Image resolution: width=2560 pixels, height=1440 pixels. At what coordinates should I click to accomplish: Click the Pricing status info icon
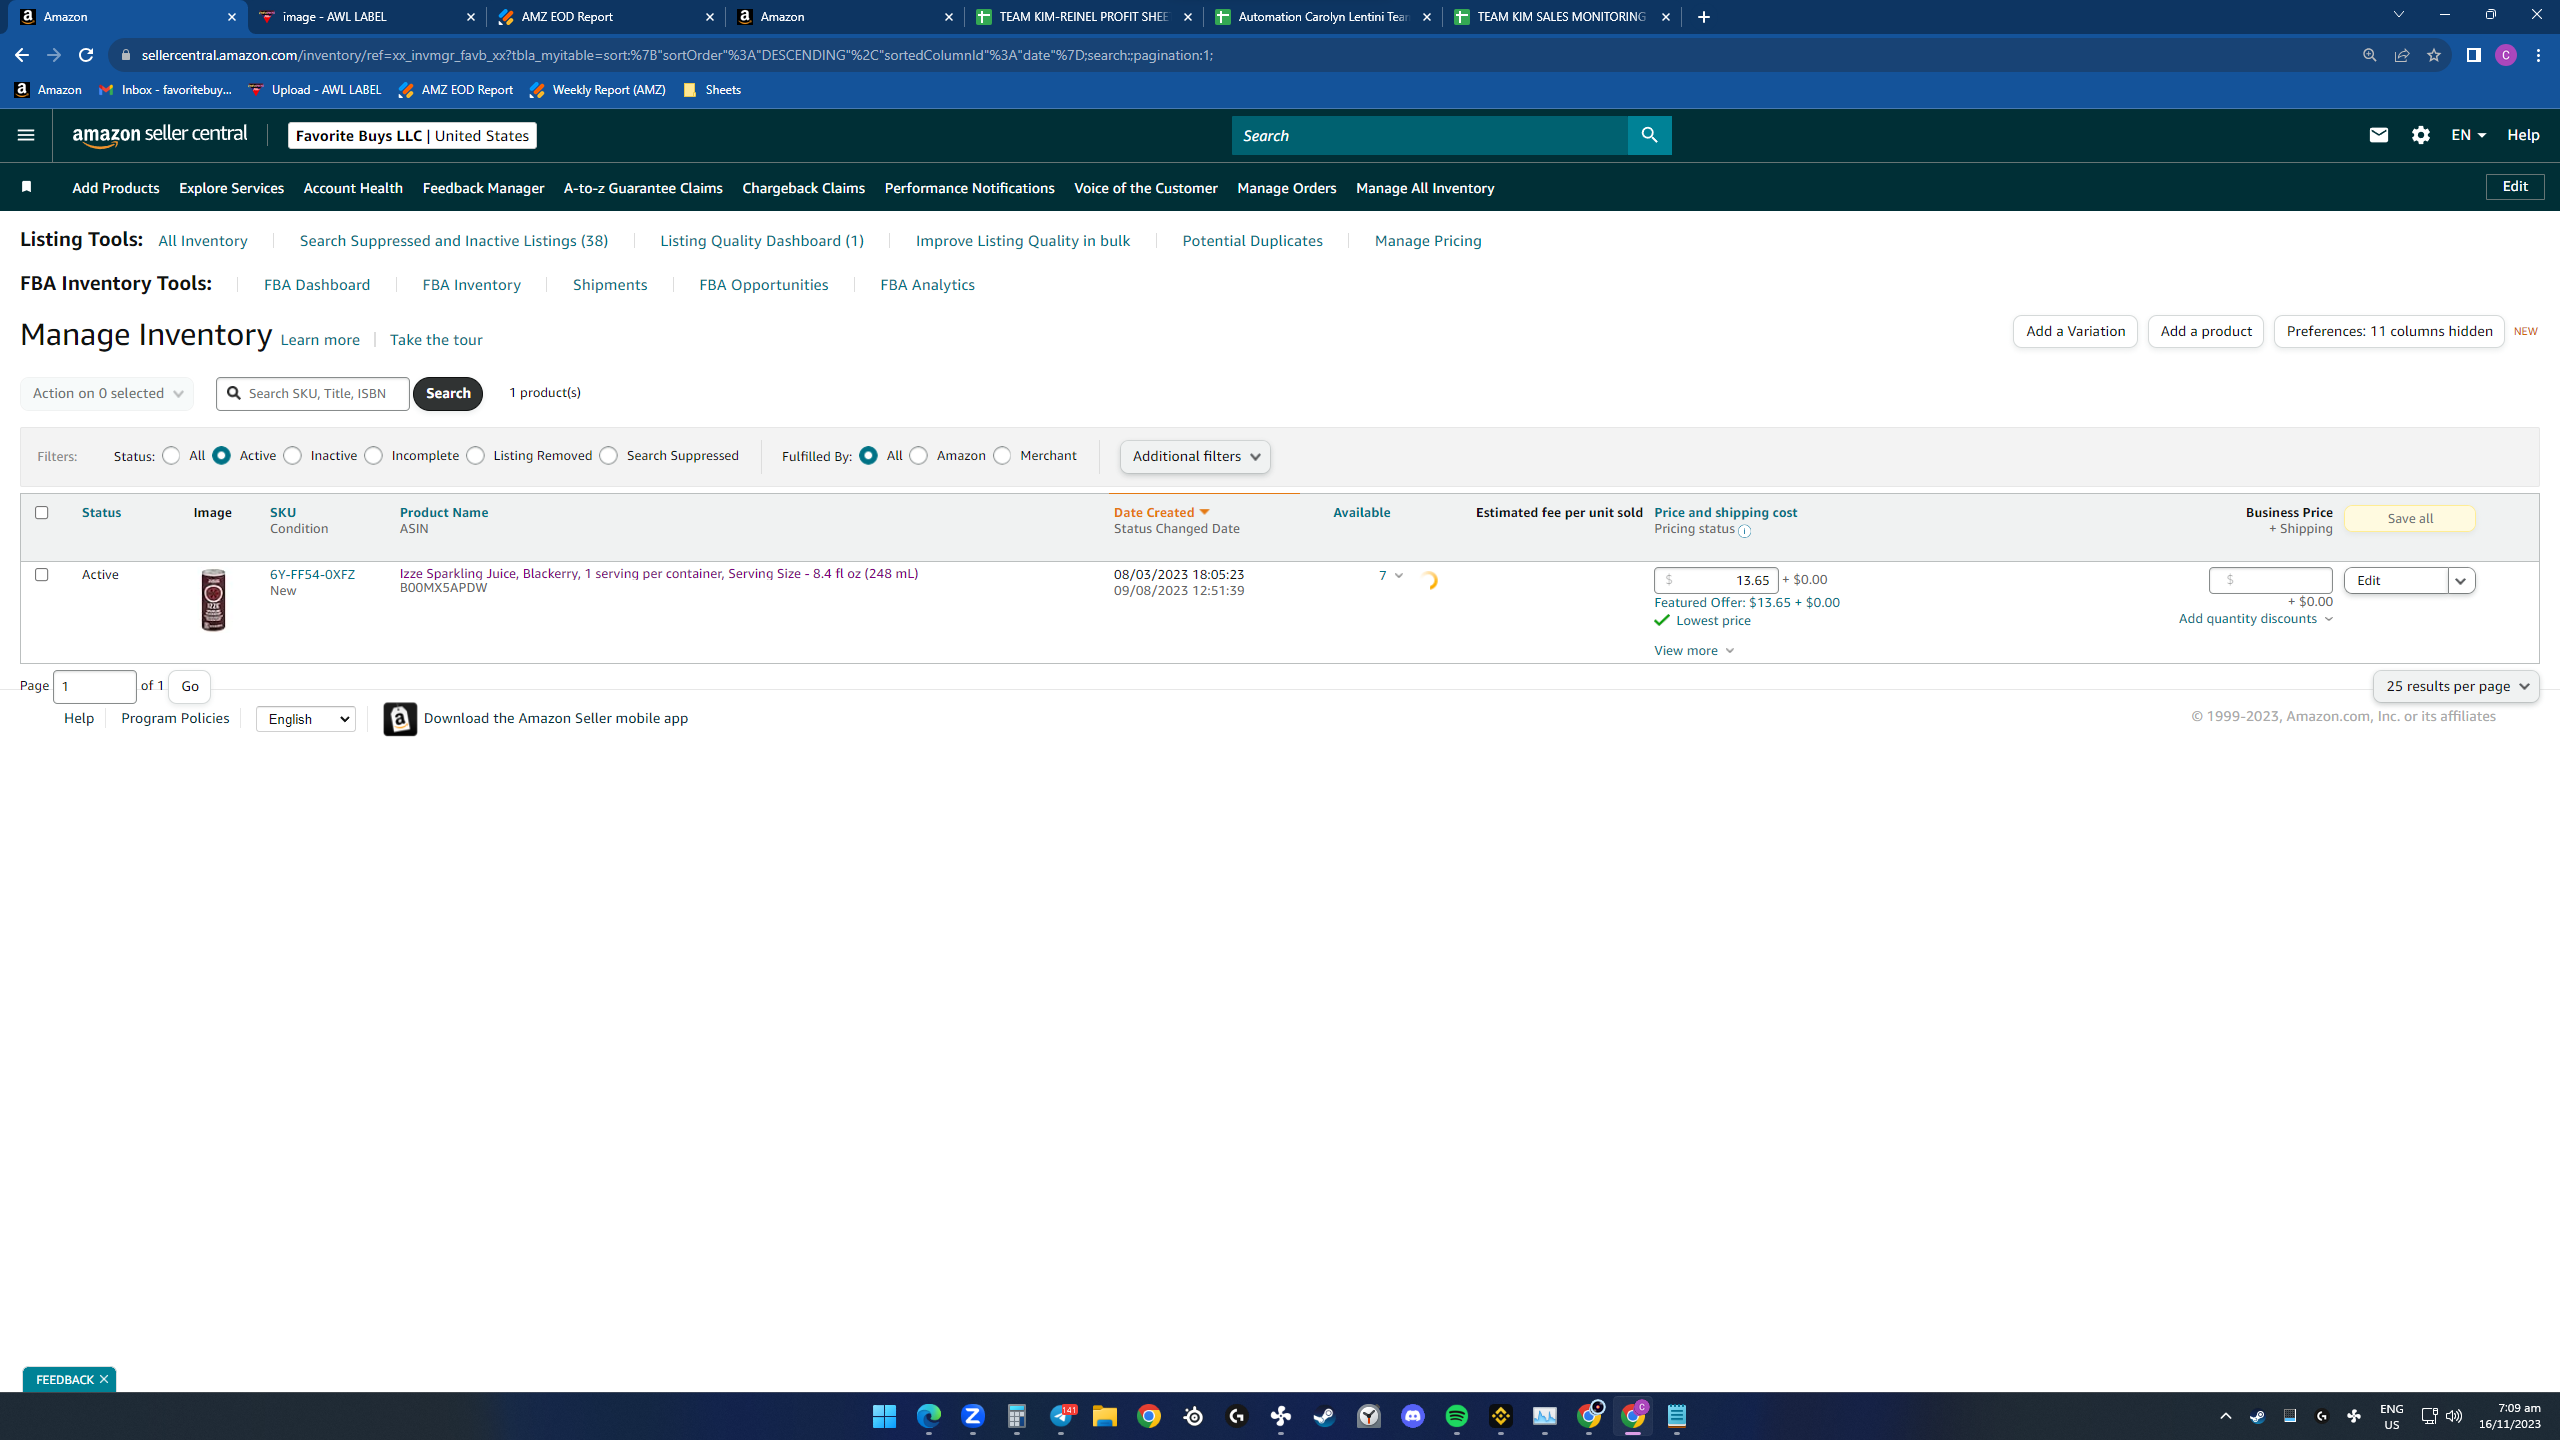pyautogui.click(x=1744, y=531)
